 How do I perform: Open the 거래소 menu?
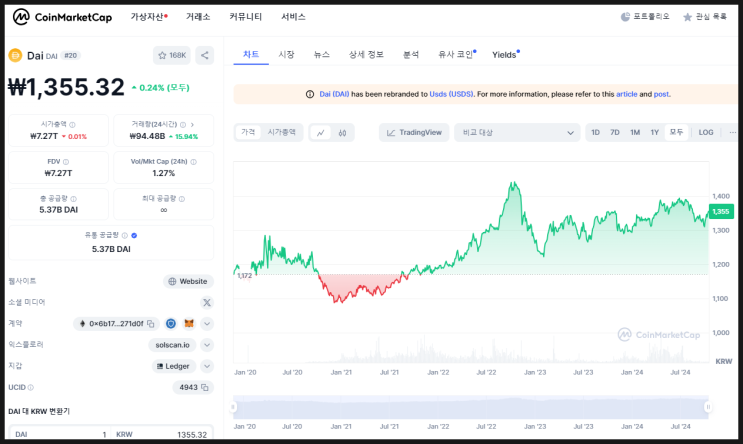click(x=198, y=17)
